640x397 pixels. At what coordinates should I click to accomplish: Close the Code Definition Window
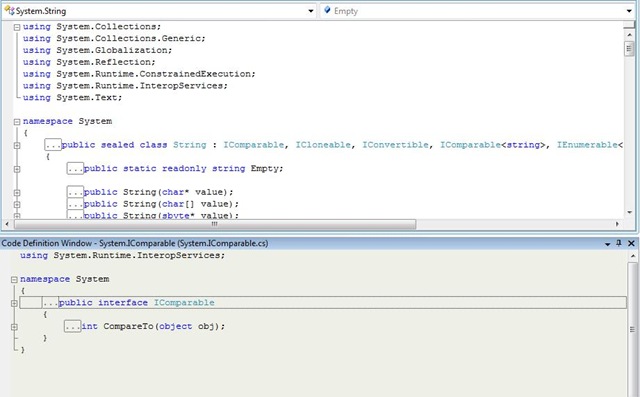(x=631, y=243)
